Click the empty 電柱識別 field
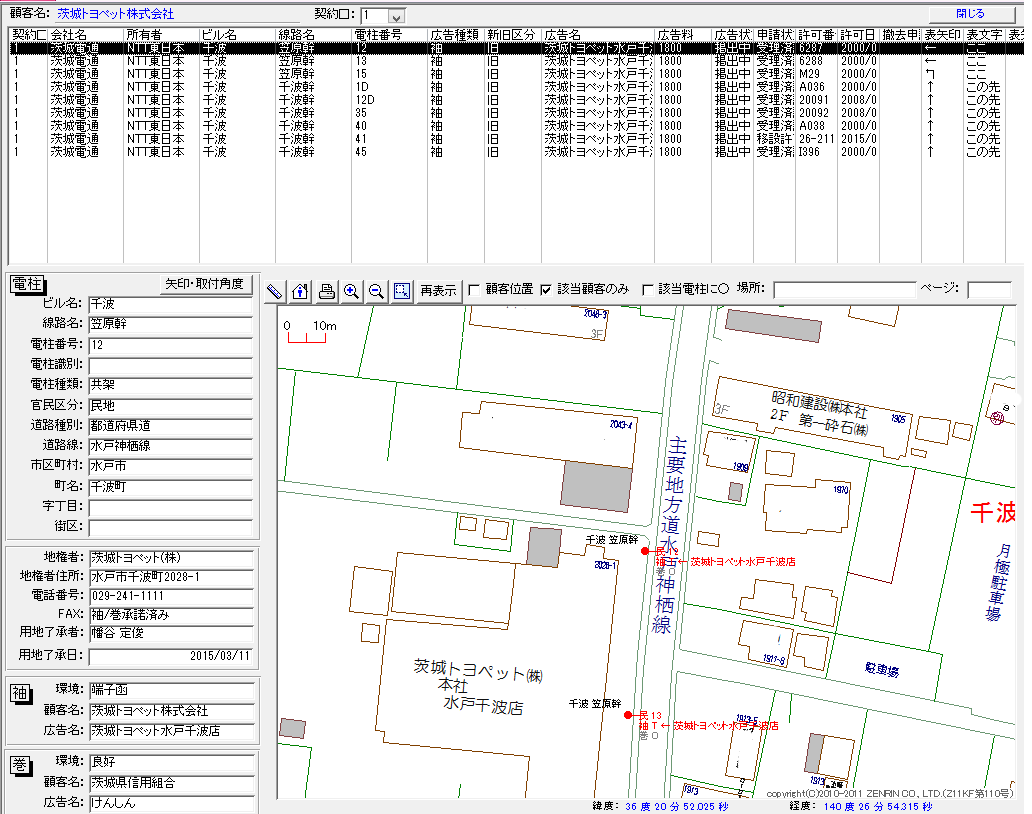This screenshot has width=1032, height=814. tap(170, 365)
